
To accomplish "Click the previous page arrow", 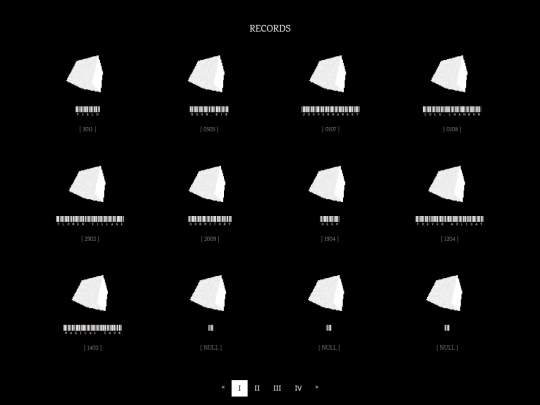I will pyautogui.click(x=223, y=387).
